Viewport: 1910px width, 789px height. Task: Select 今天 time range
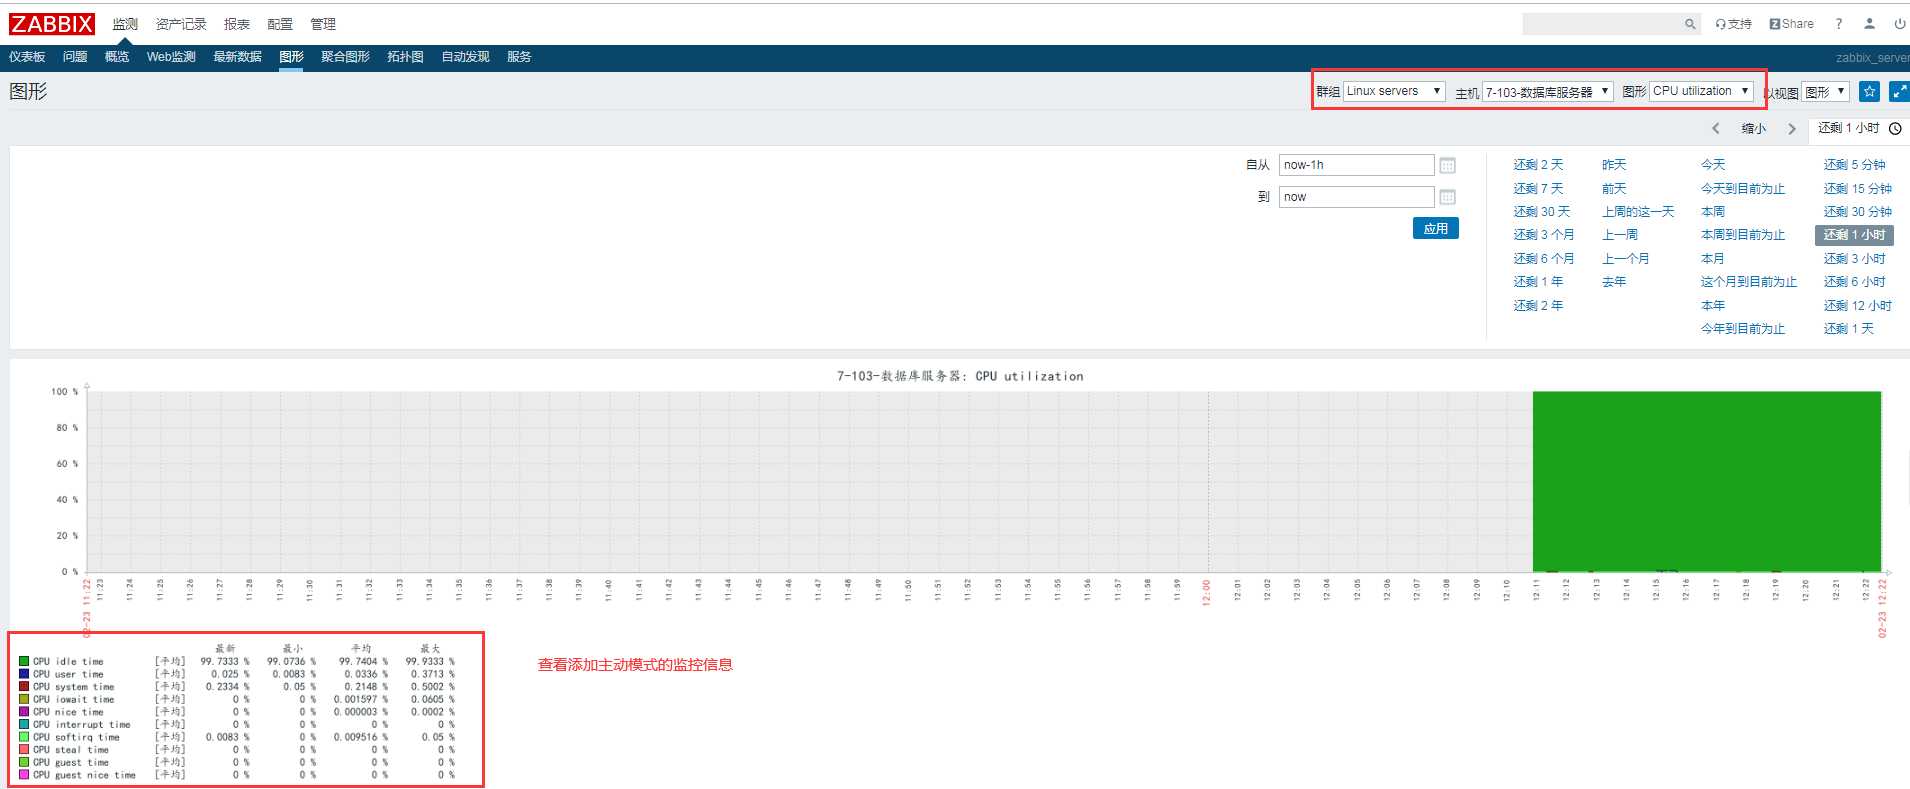1713,165
